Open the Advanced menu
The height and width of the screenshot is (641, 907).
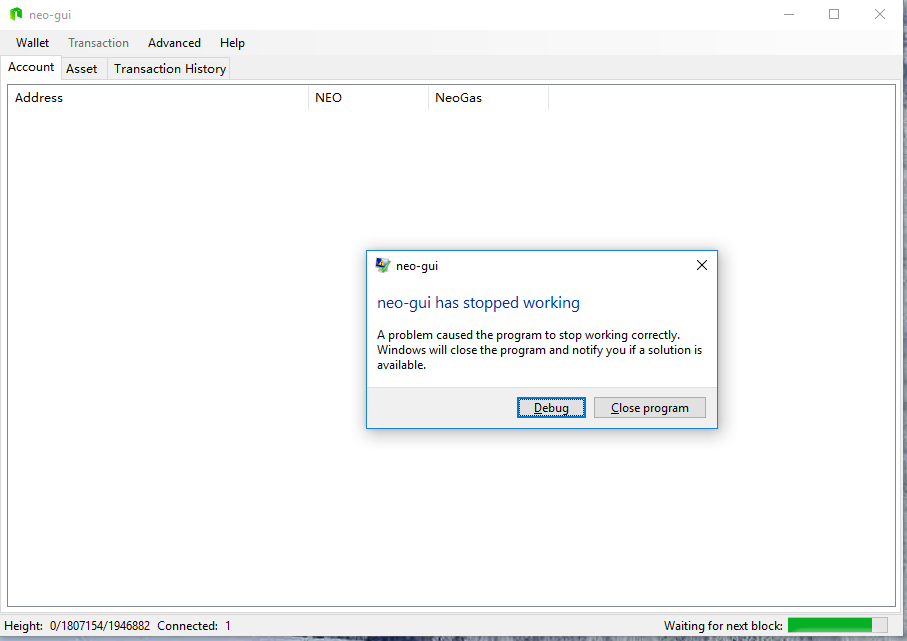click(x=174, y=43)
